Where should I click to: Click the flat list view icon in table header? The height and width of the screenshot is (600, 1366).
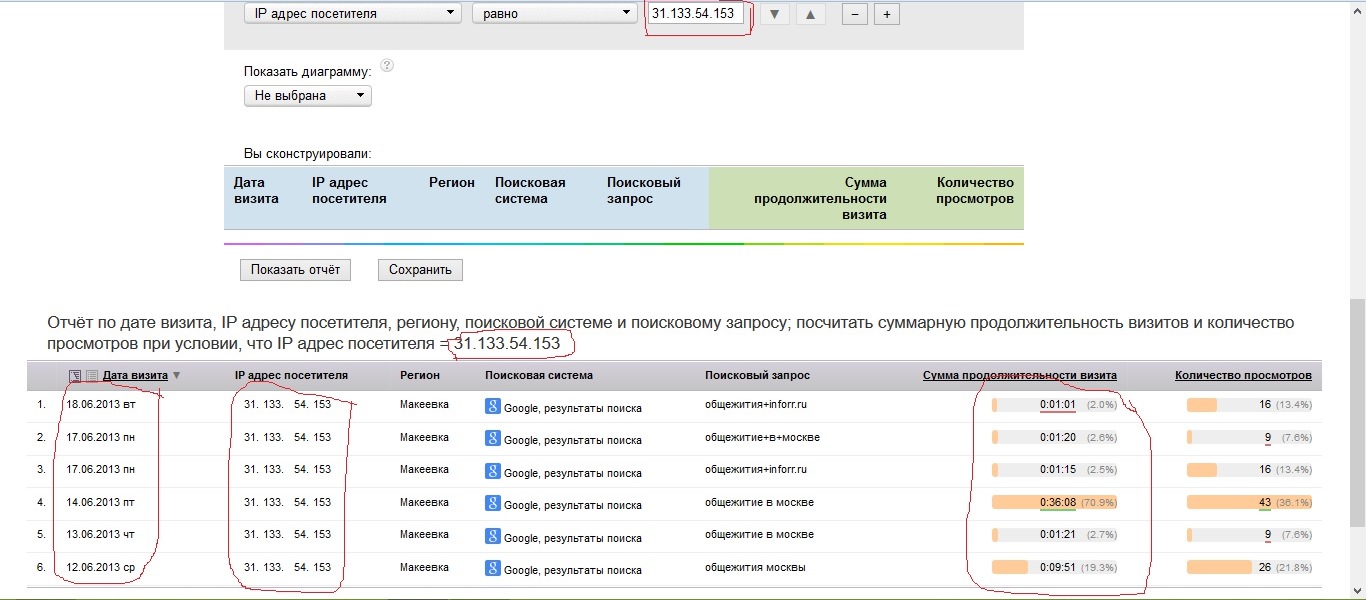pyautogui.click(x=92, y=376)
